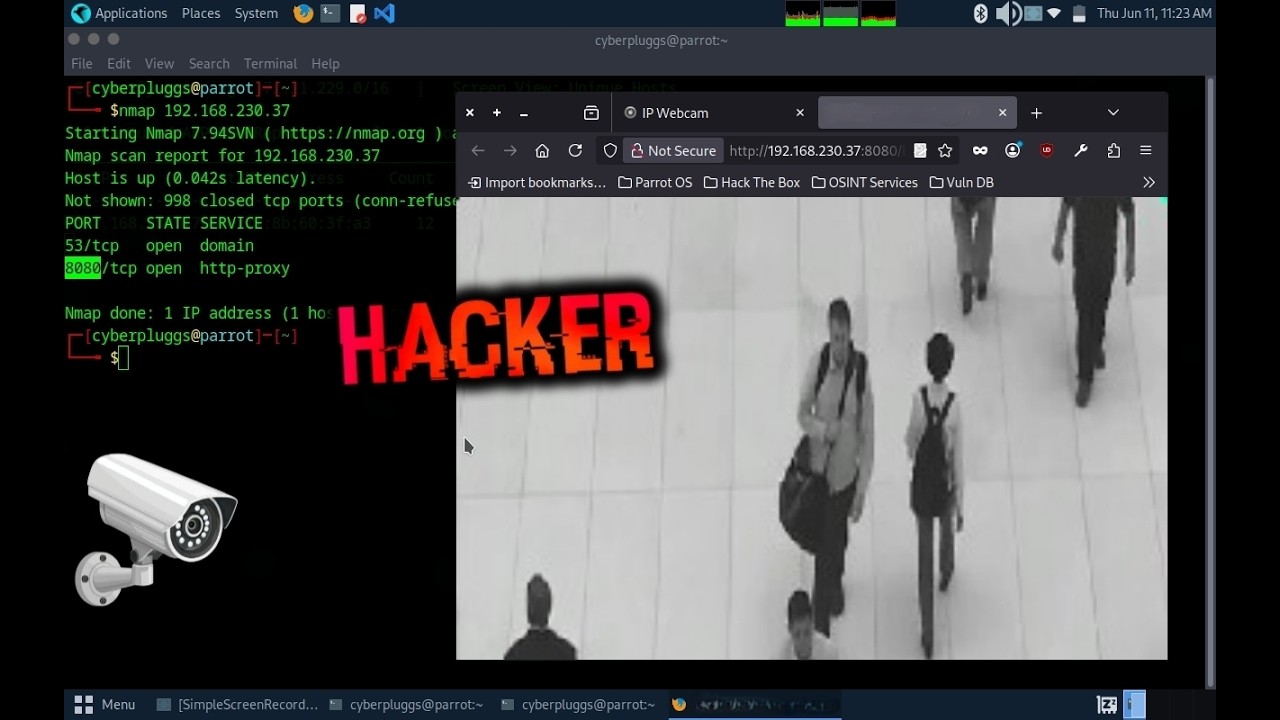Click the webcam live video feed
The width and height of the screenshot is (1280, 720).
pyautogui.click(x=811, y=428)
